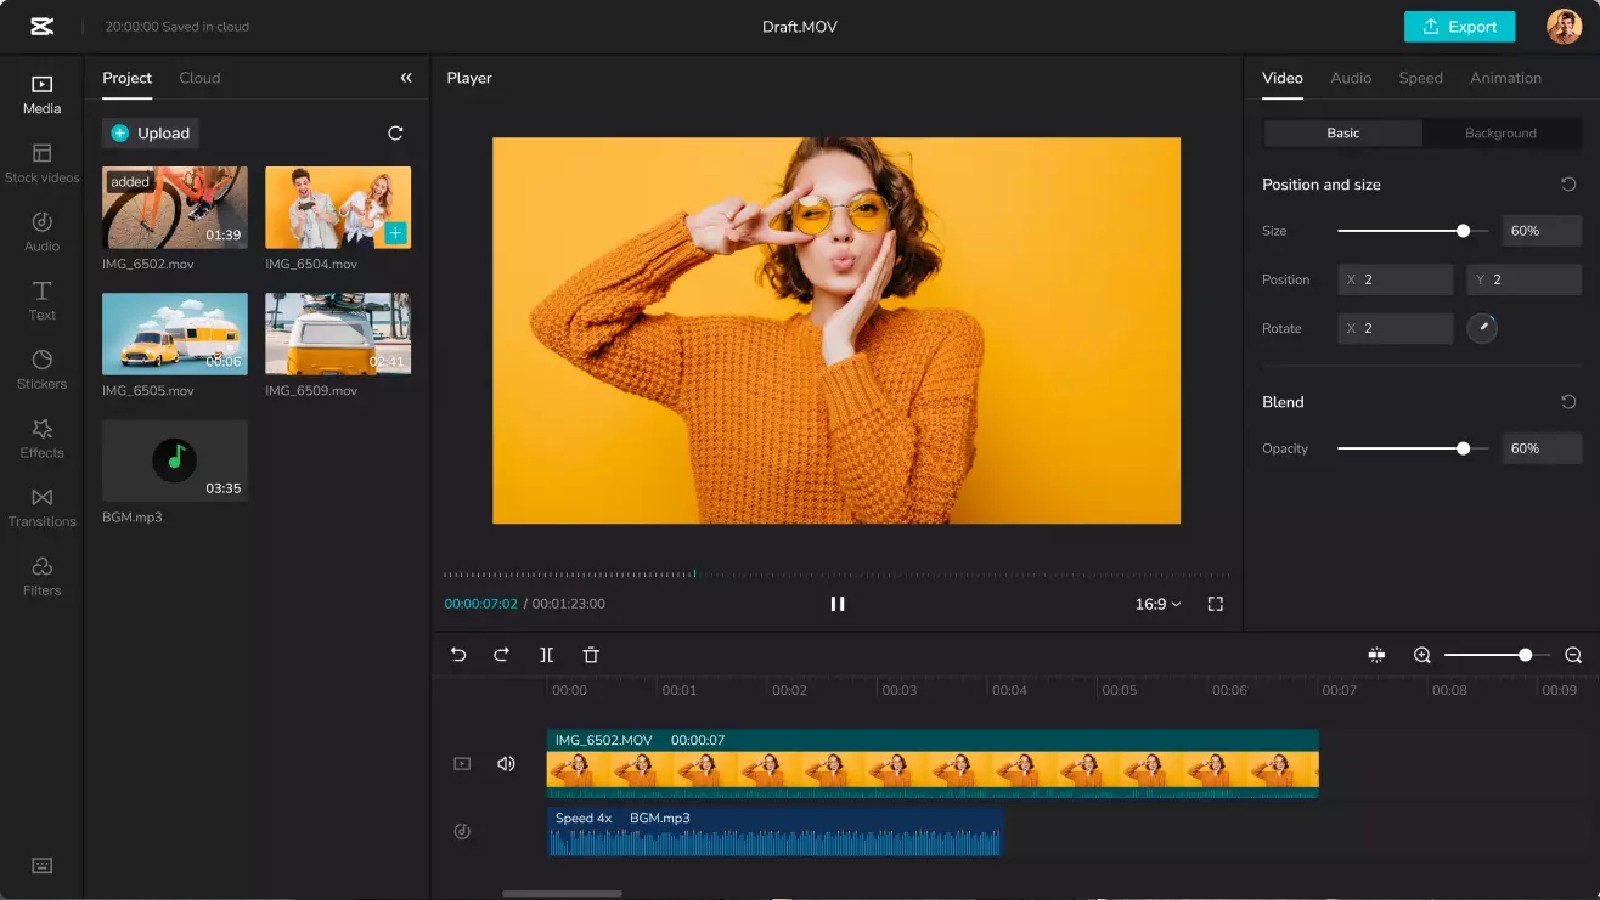
Task: Select the IMG_6509.mov thumbnail
Action: (337, 333)
